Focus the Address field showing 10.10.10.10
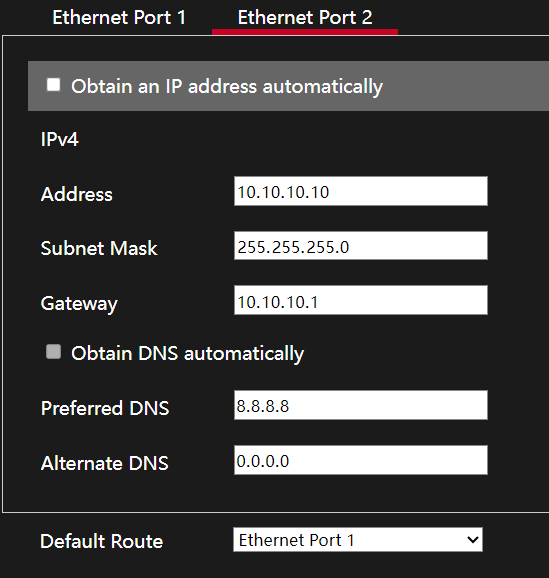The width and height of the screenshot is (549, 578). tap(361, 191)
